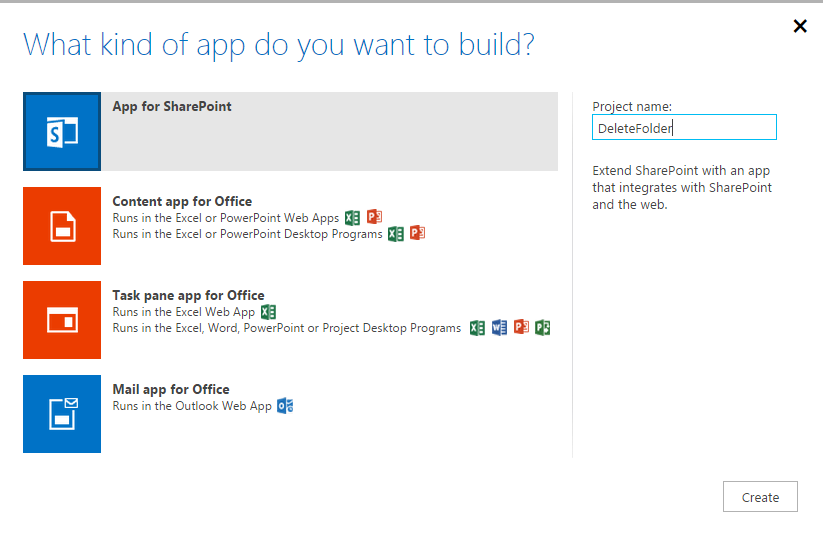The width and height of the screenshot is (823, 534).
Task: Select the 'Task pane app for Office' heading
Action: 188,295
